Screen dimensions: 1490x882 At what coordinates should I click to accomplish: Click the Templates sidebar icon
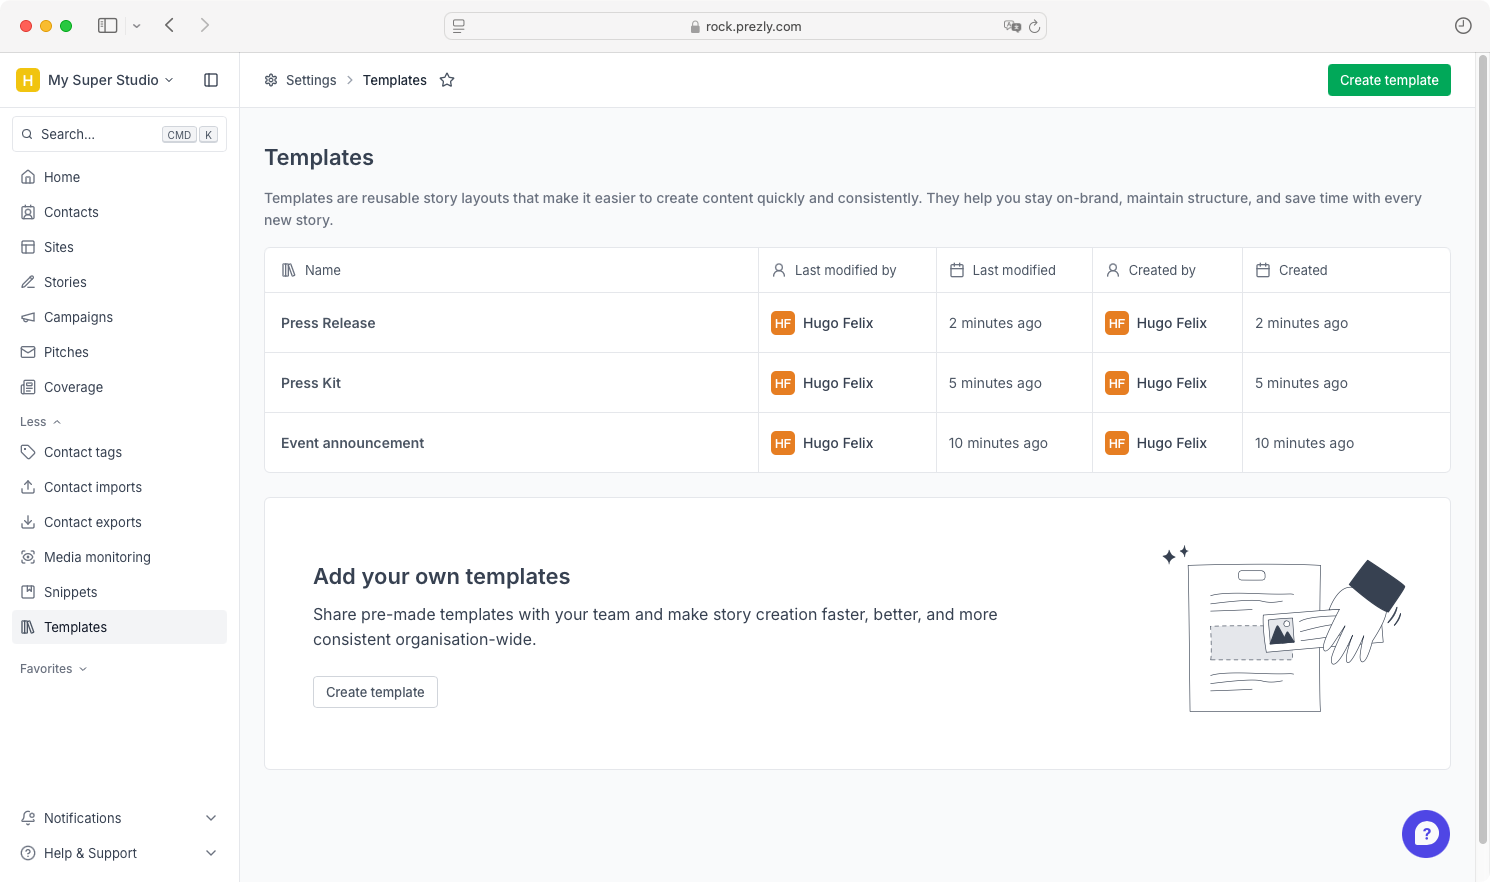pos(28,627)
